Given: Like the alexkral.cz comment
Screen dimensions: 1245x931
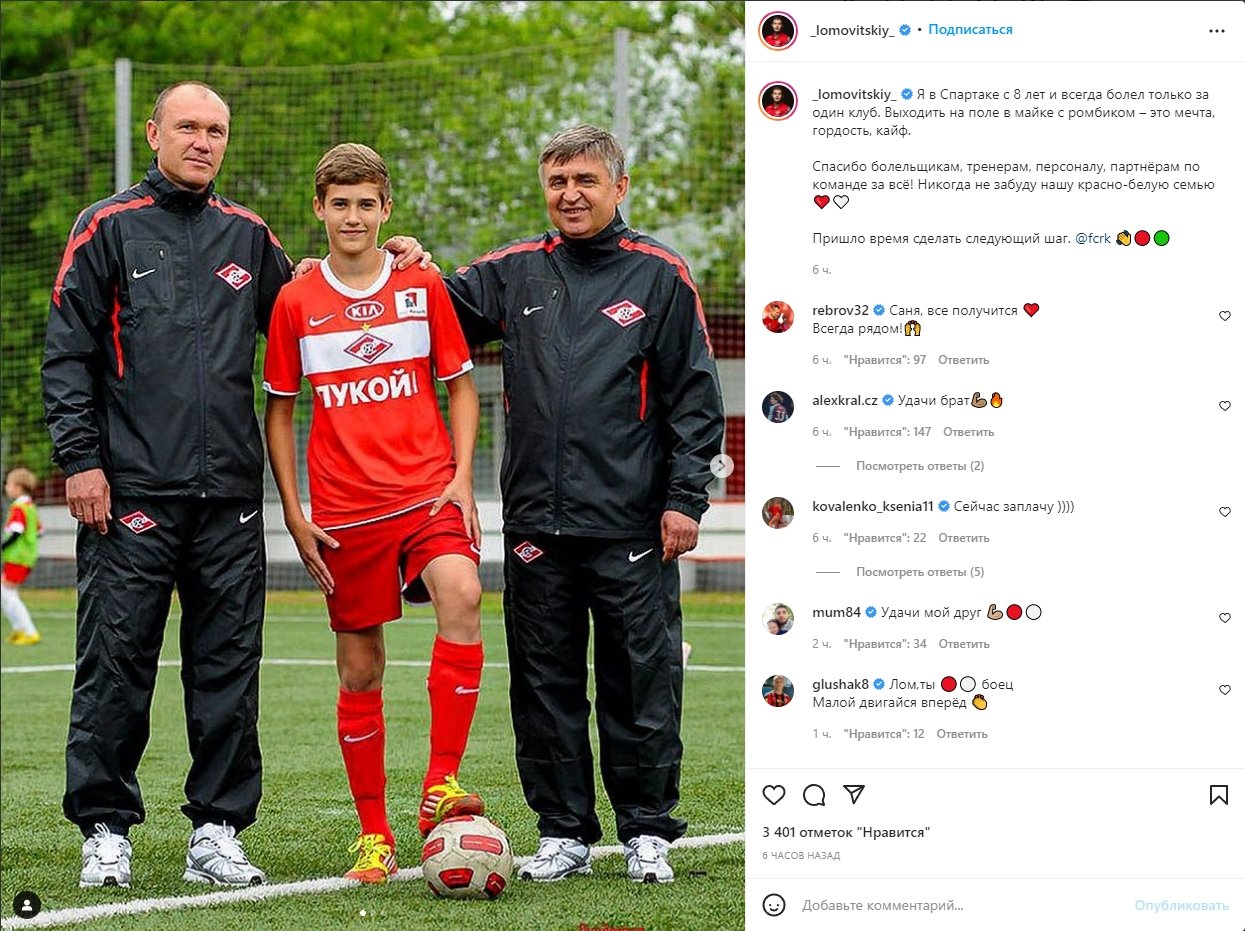Looking at the screenshot, I should [1225, 406].
